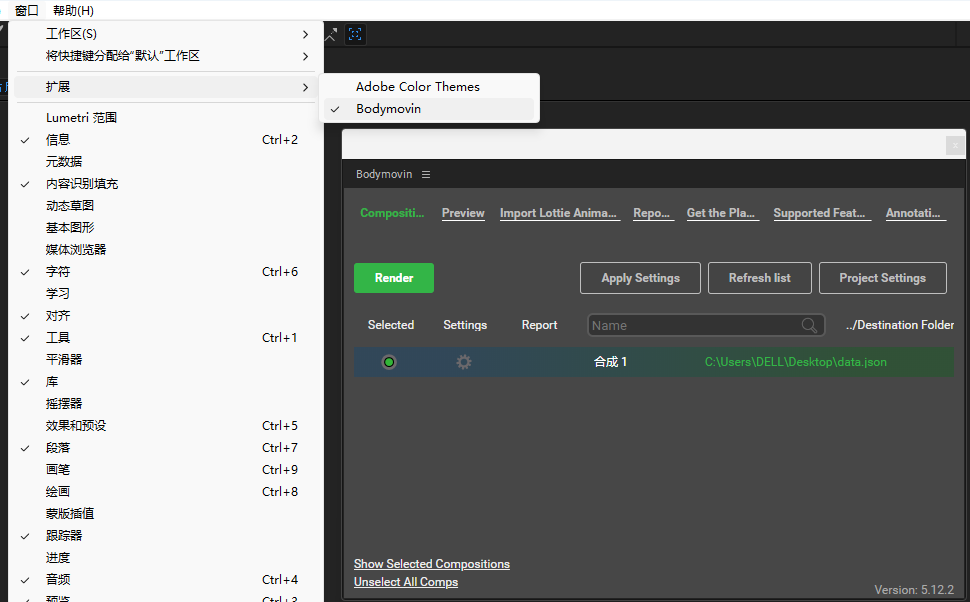Expand the 将快捷键分配给"默认"工作区 submenu
Screen dimensions: 970x602
click(x=166, y=56)
